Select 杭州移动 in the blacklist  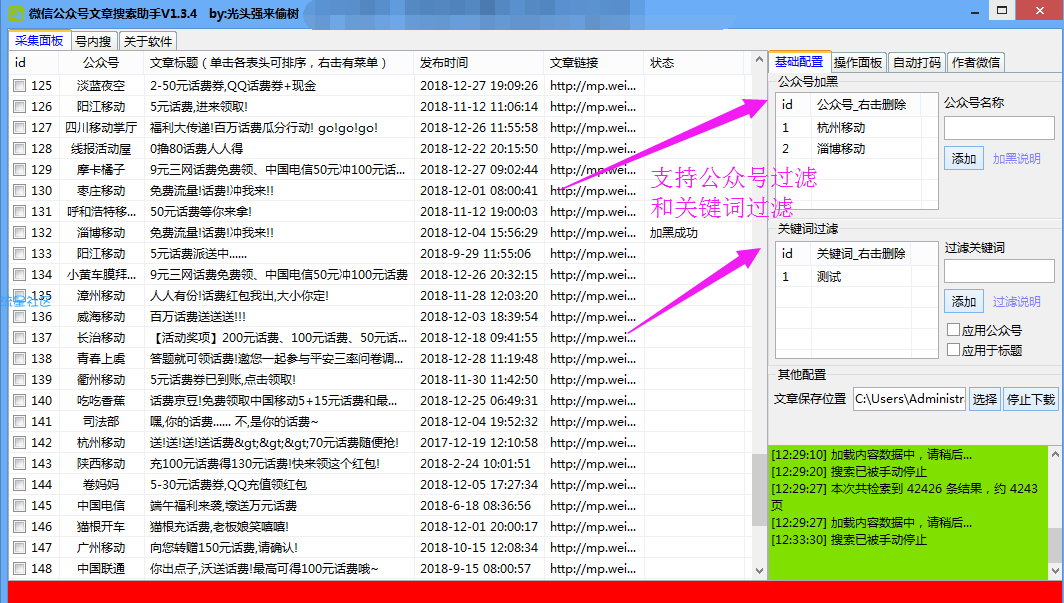(x=841, y=128)
